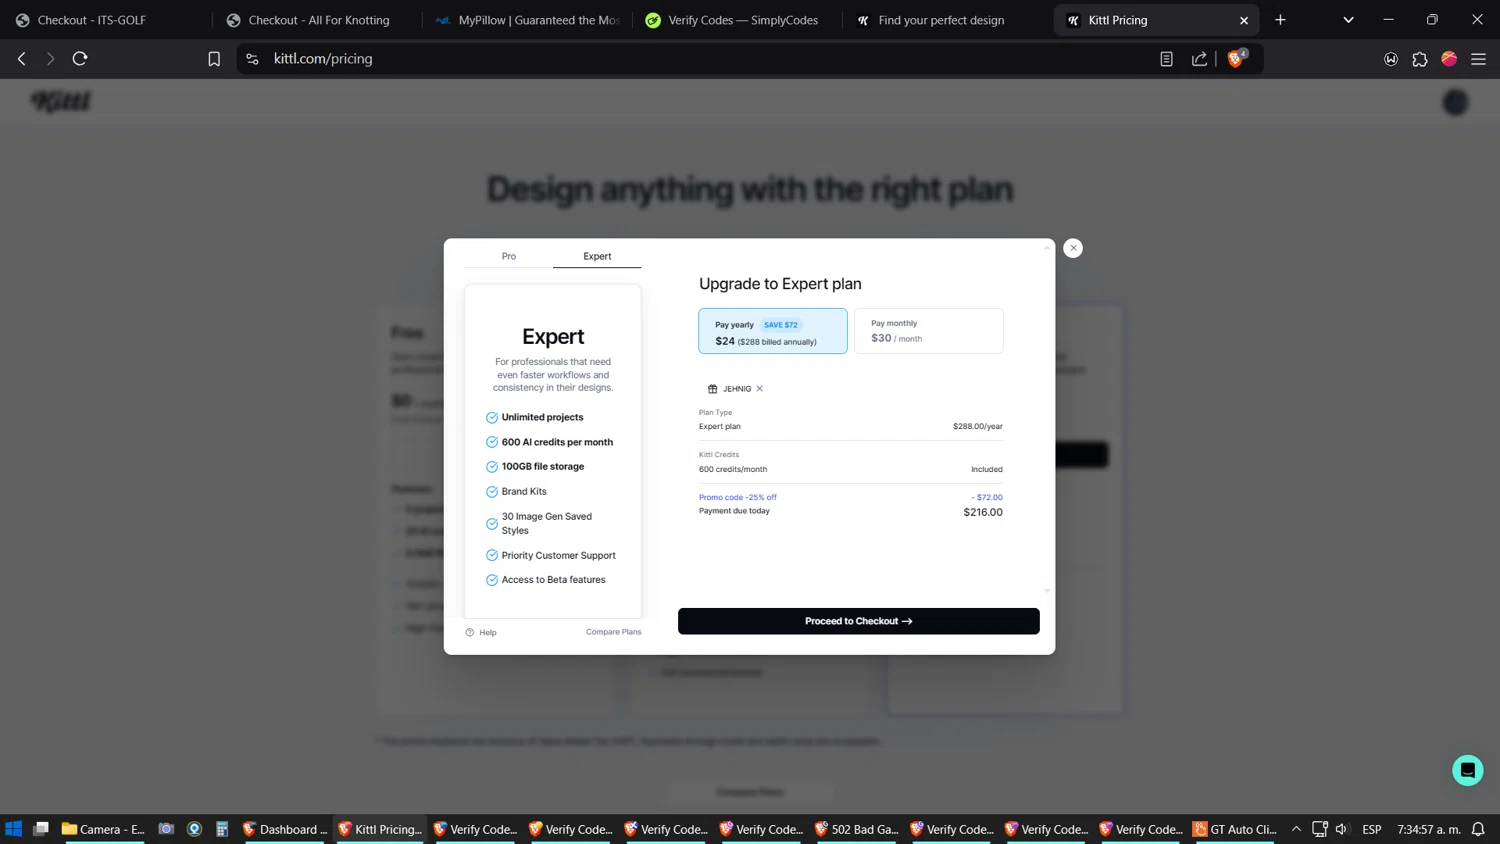Click the 100GB file storage checkmark icon
This screenshot has width=1500, height=844.
(x=492, y=467)
